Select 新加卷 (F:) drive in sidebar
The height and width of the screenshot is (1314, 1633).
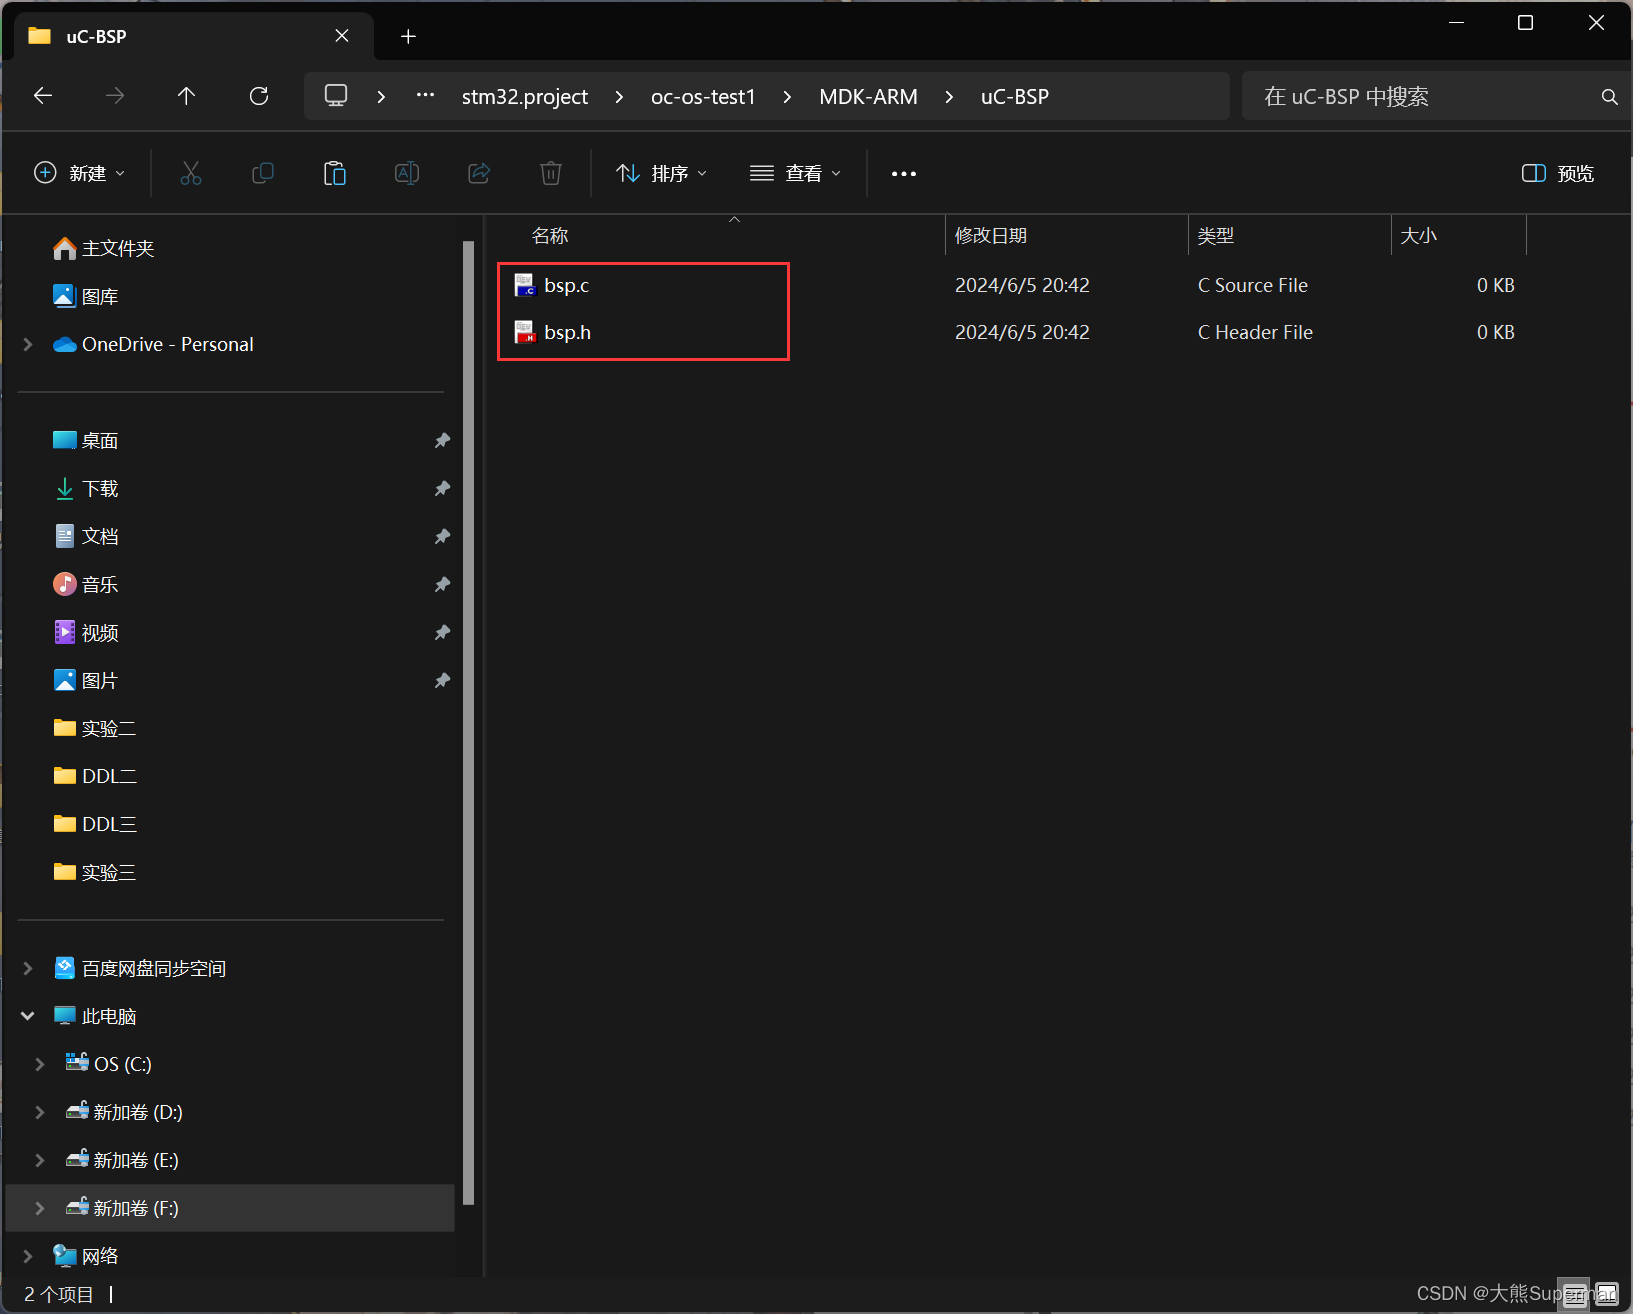(230, 1208)
